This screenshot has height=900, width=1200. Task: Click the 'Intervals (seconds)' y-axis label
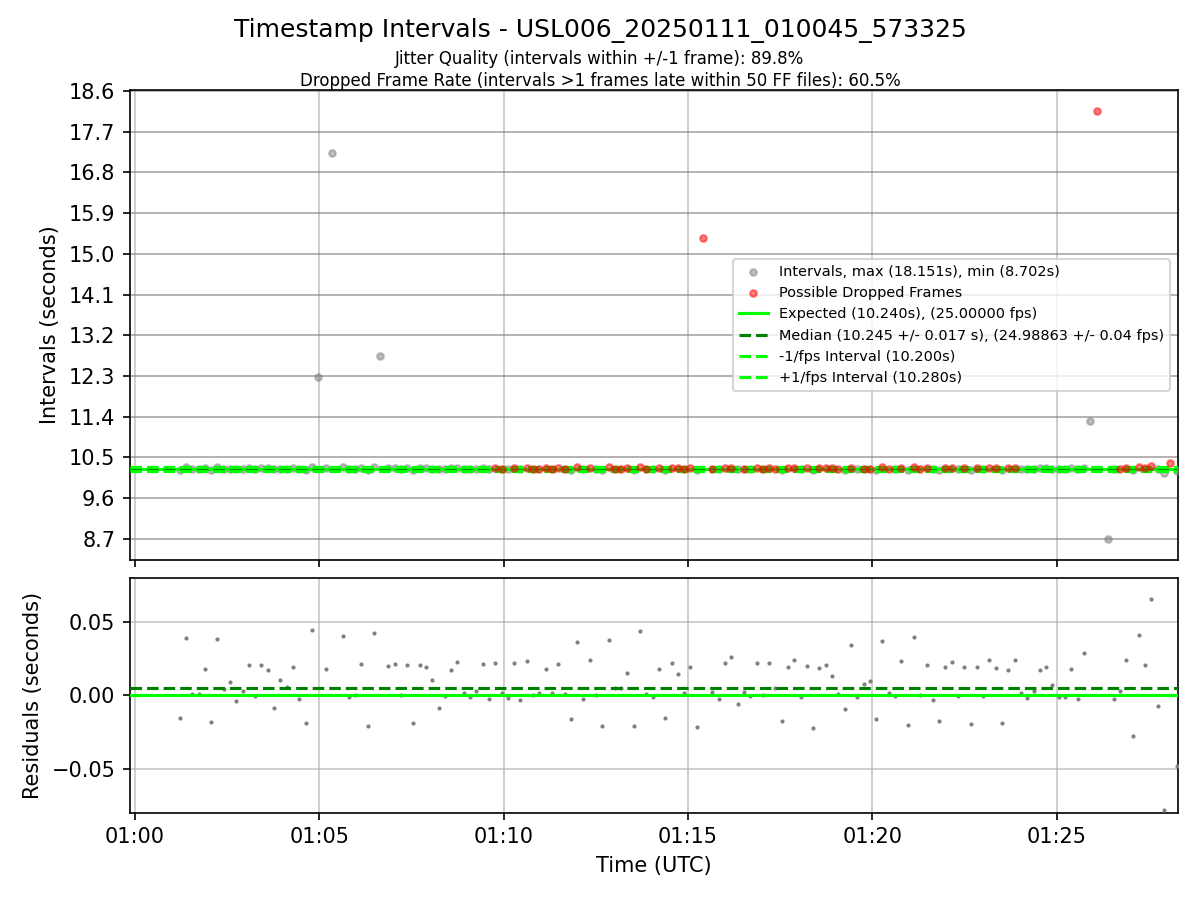pyautogui.click(x=49, y=325)
